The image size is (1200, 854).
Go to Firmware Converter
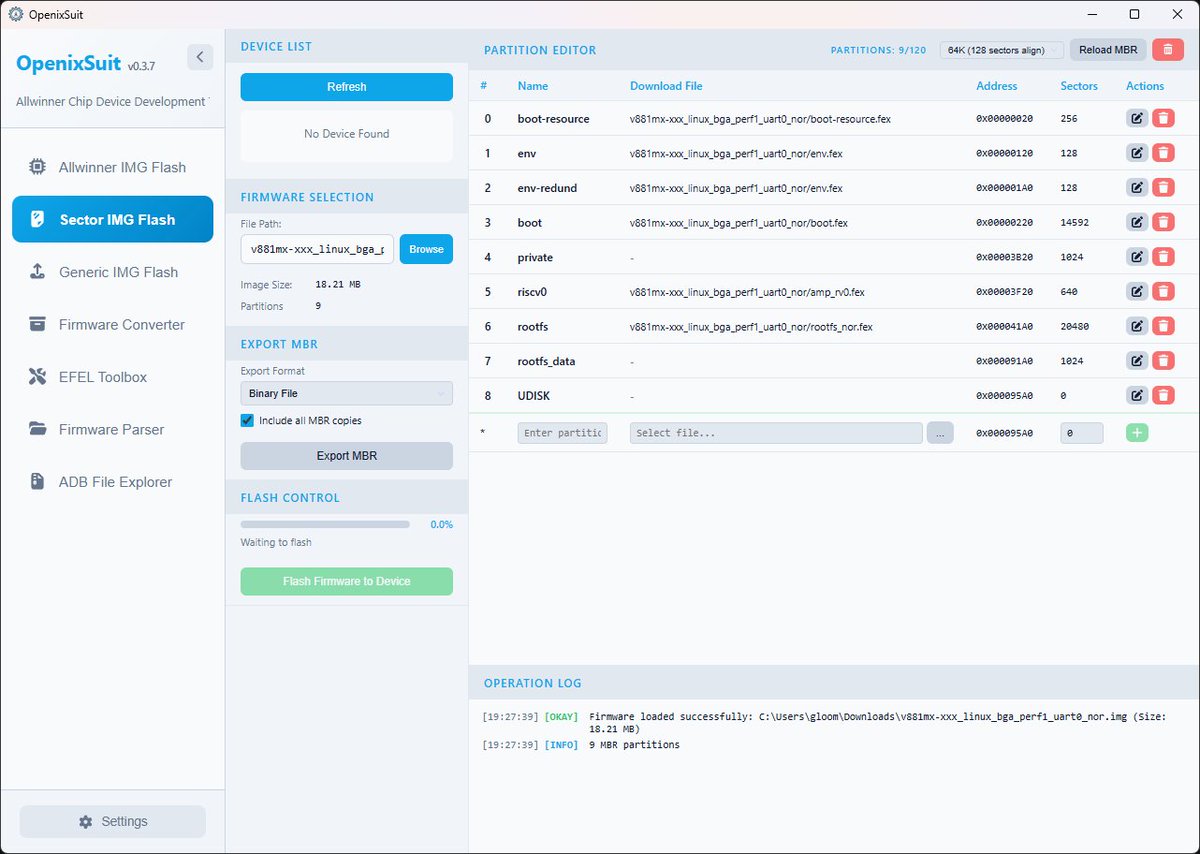pyautogui.click(x=112, y=324)
